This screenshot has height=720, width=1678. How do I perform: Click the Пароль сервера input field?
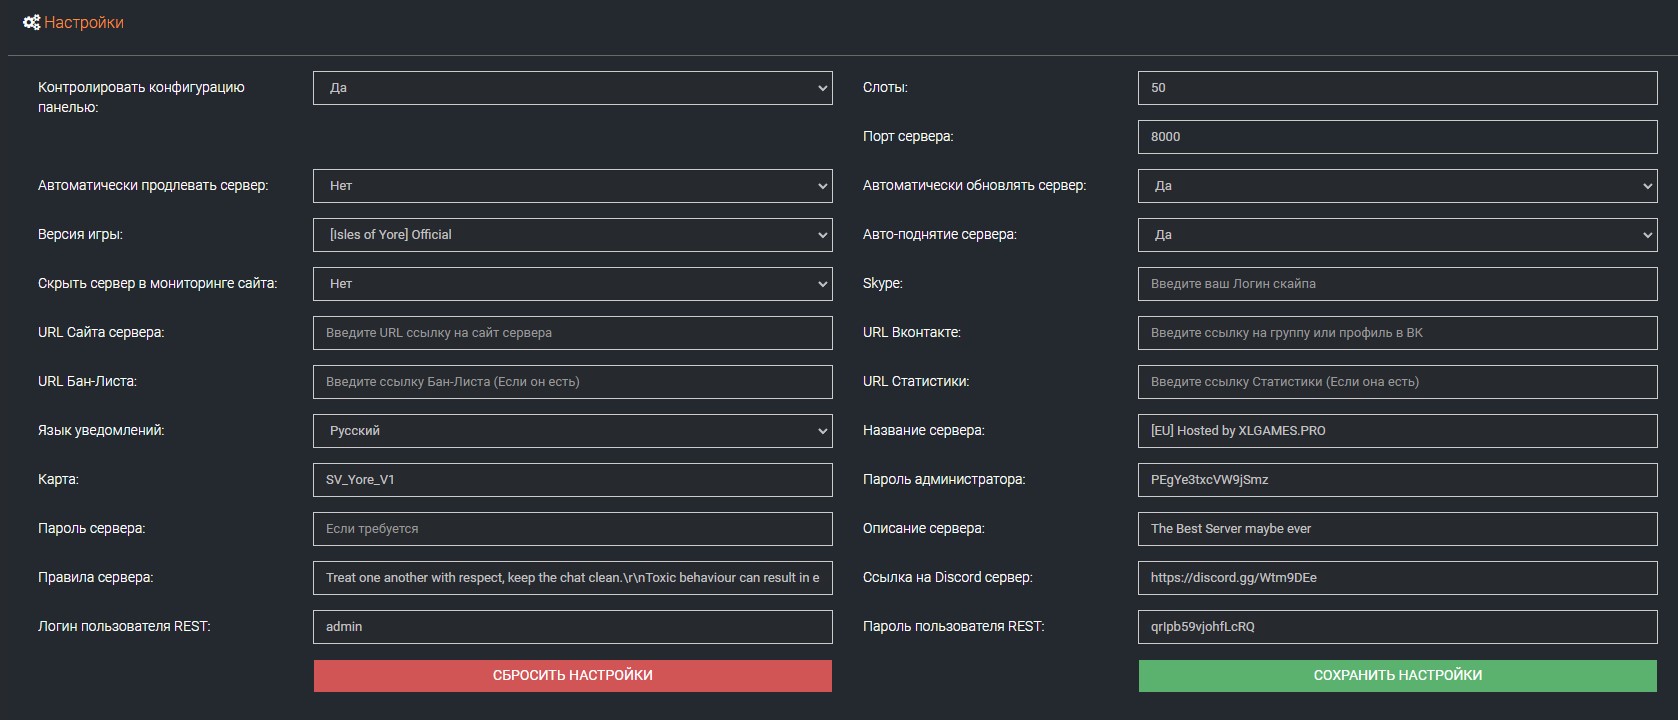point(572,529)
